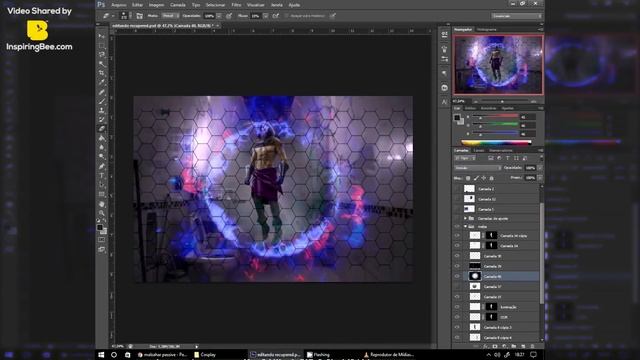This screenshot has height=360, width=640.
Task: Select the Hand tool
Action: (102, 204)
